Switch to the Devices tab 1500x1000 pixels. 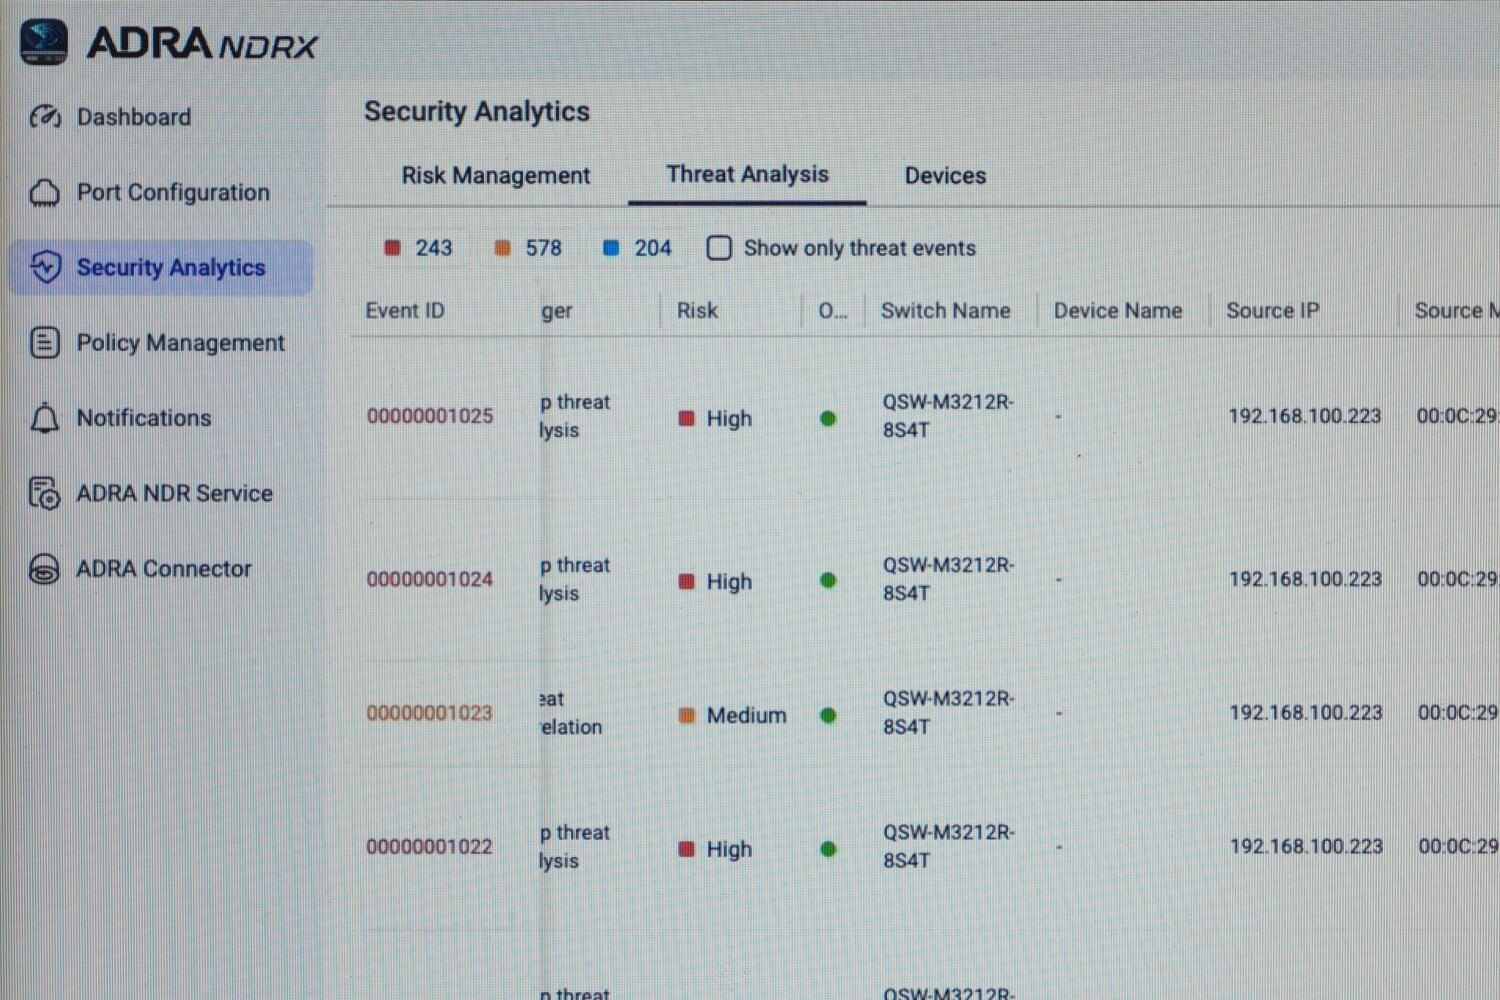point(946,176)
